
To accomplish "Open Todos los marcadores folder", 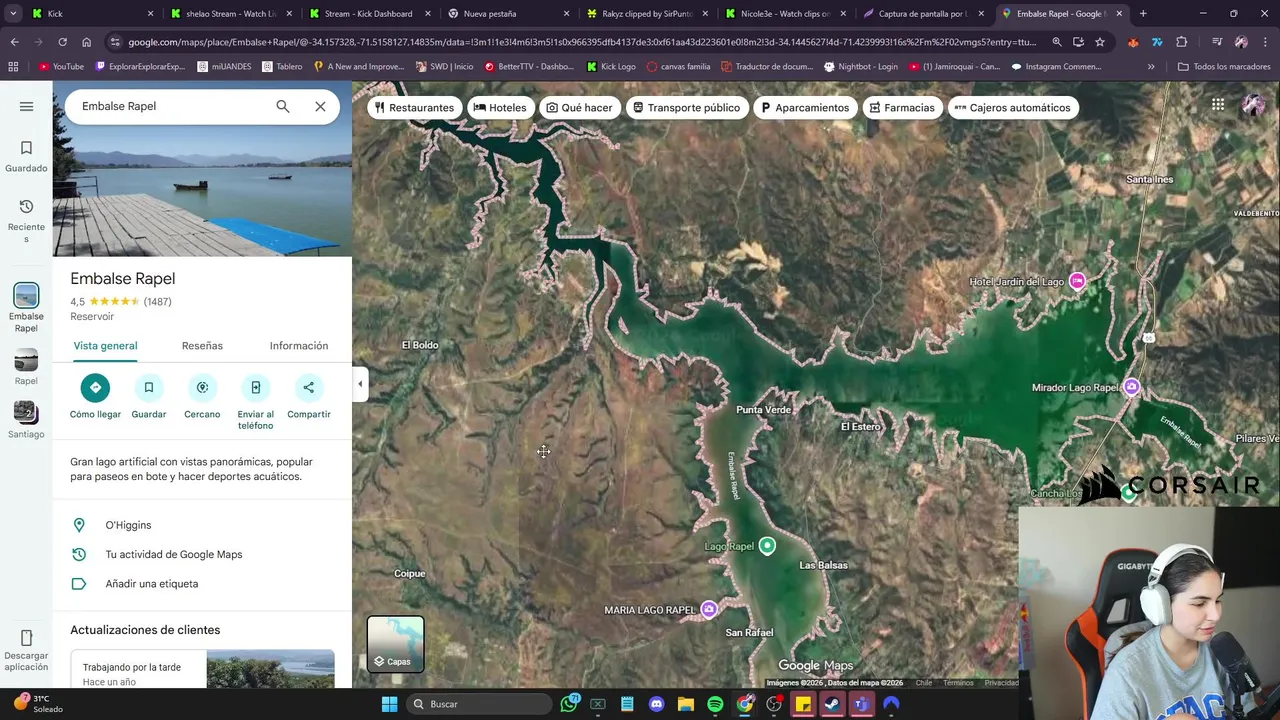I will [x=1224, y=67].
